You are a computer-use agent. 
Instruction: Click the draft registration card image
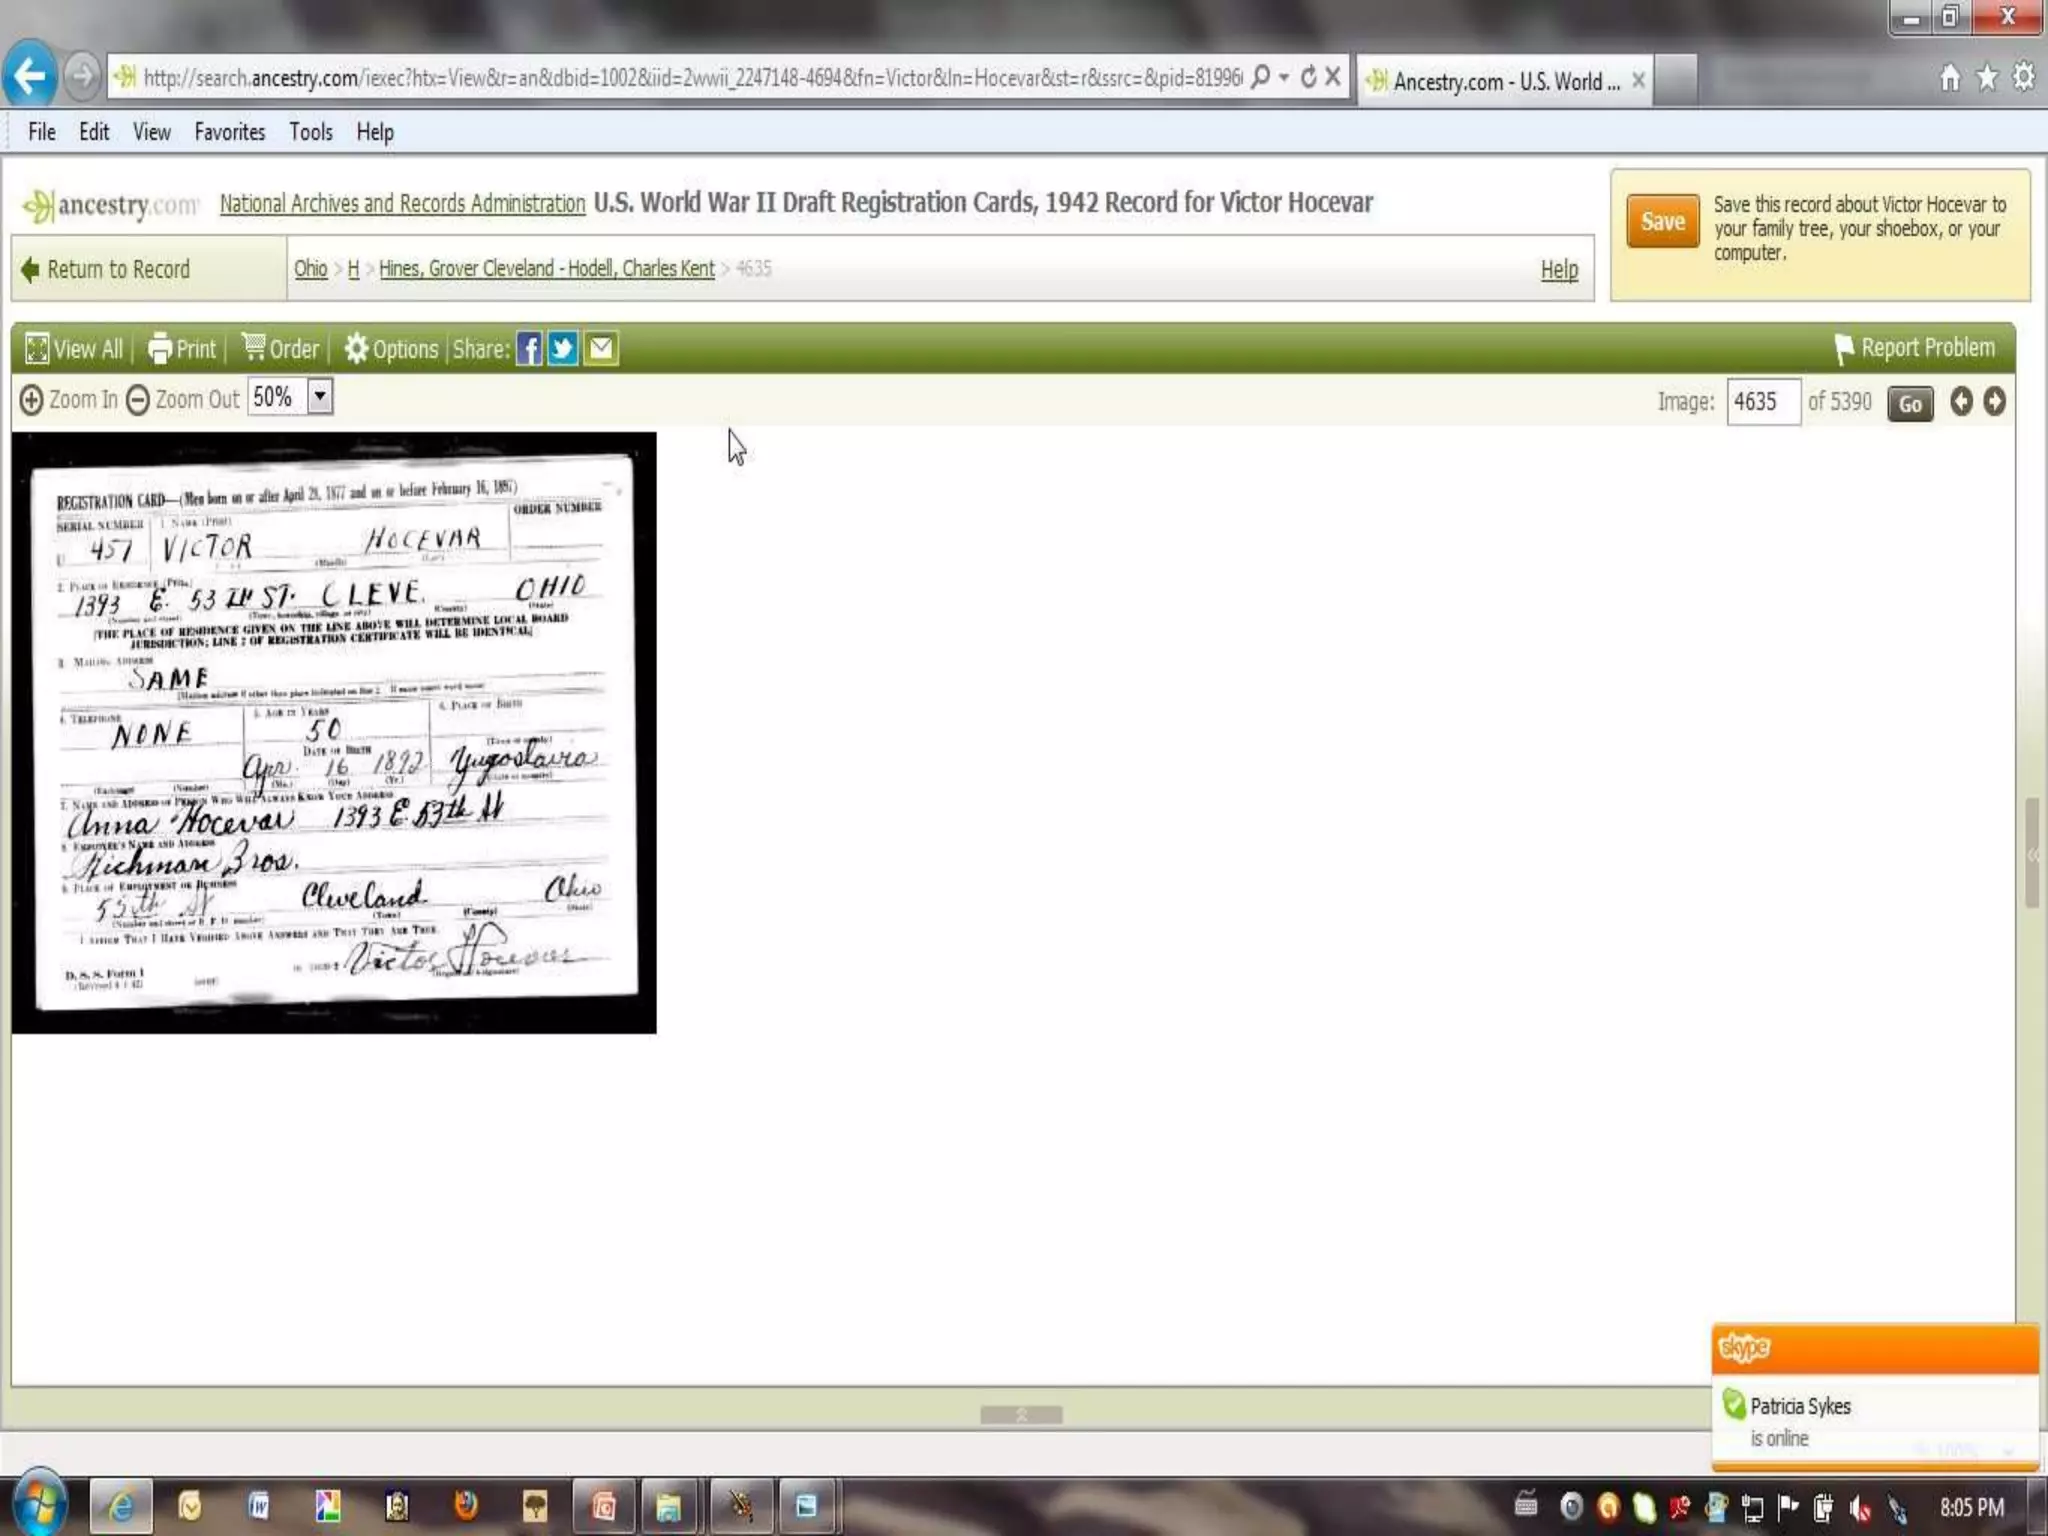(x=334, y=732)
